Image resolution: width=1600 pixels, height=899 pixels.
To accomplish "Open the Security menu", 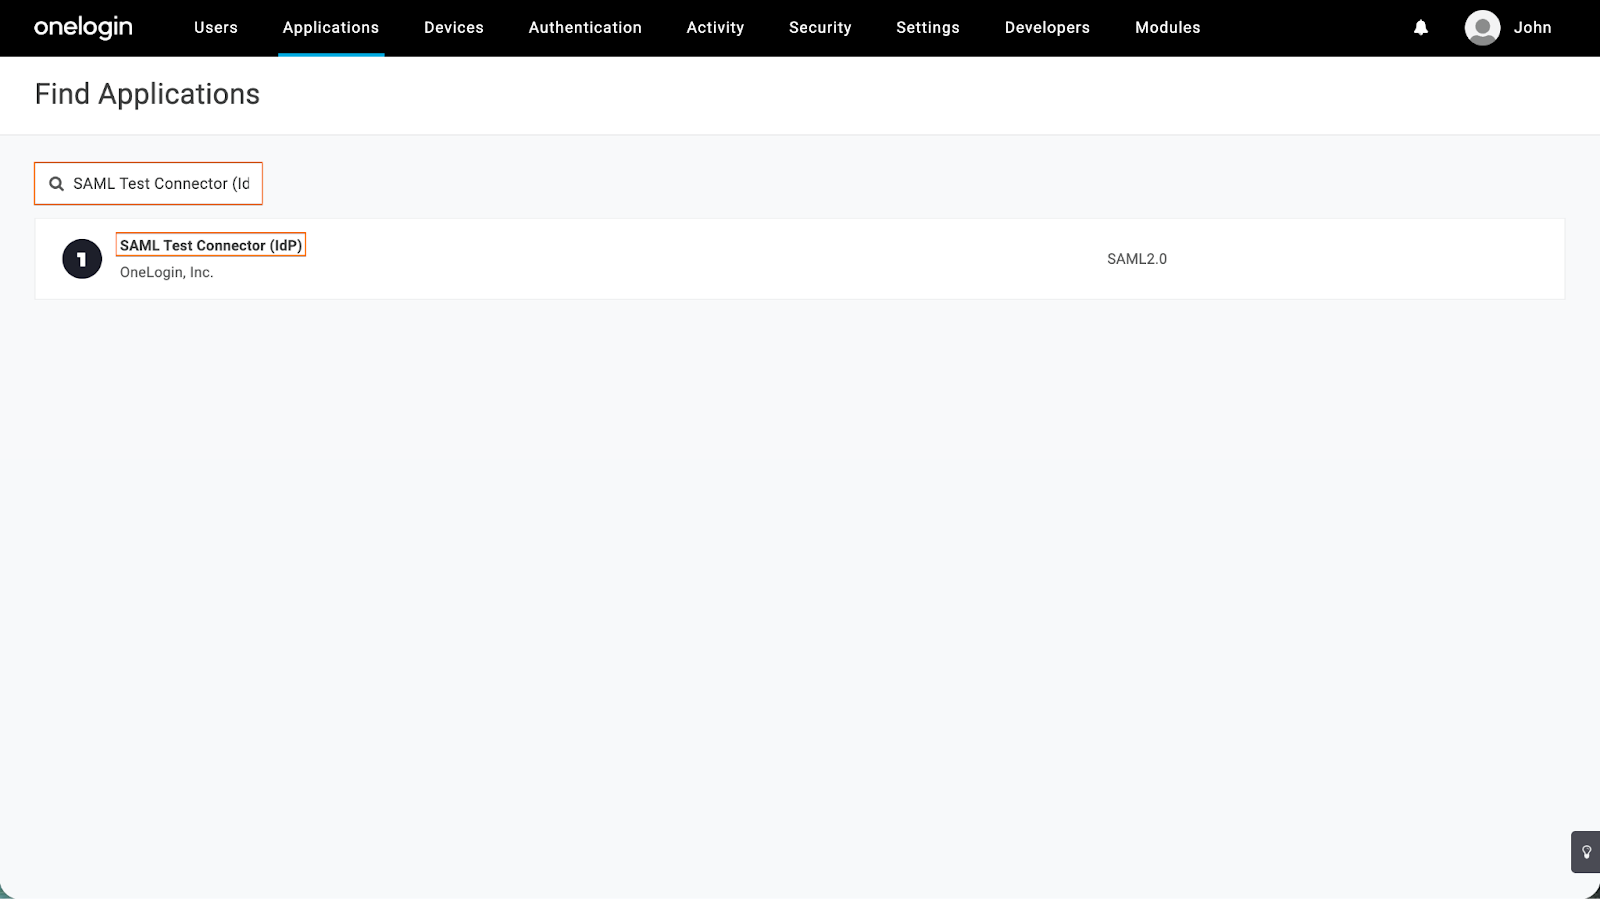I will (820, 28).
